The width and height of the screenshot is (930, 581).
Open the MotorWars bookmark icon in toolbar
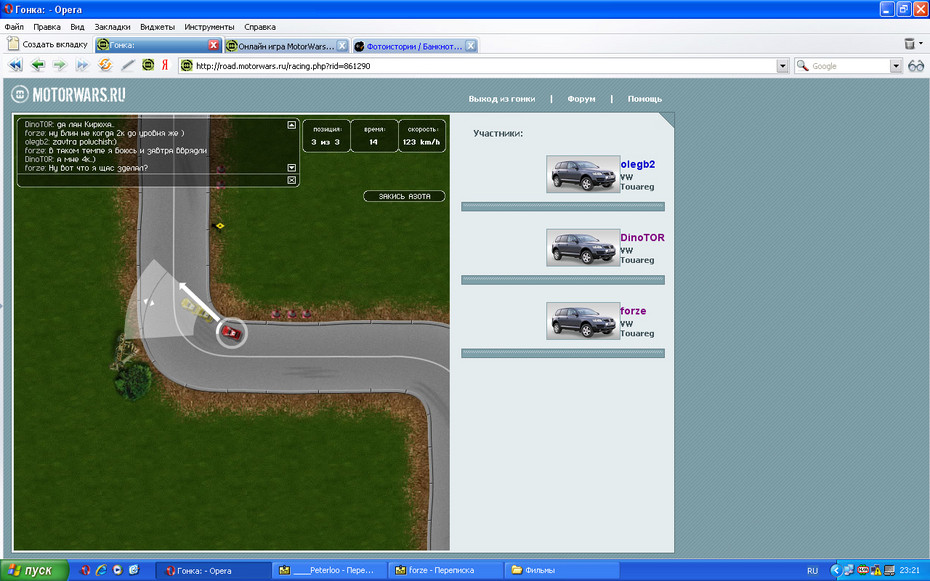click(x=148, y=65)
